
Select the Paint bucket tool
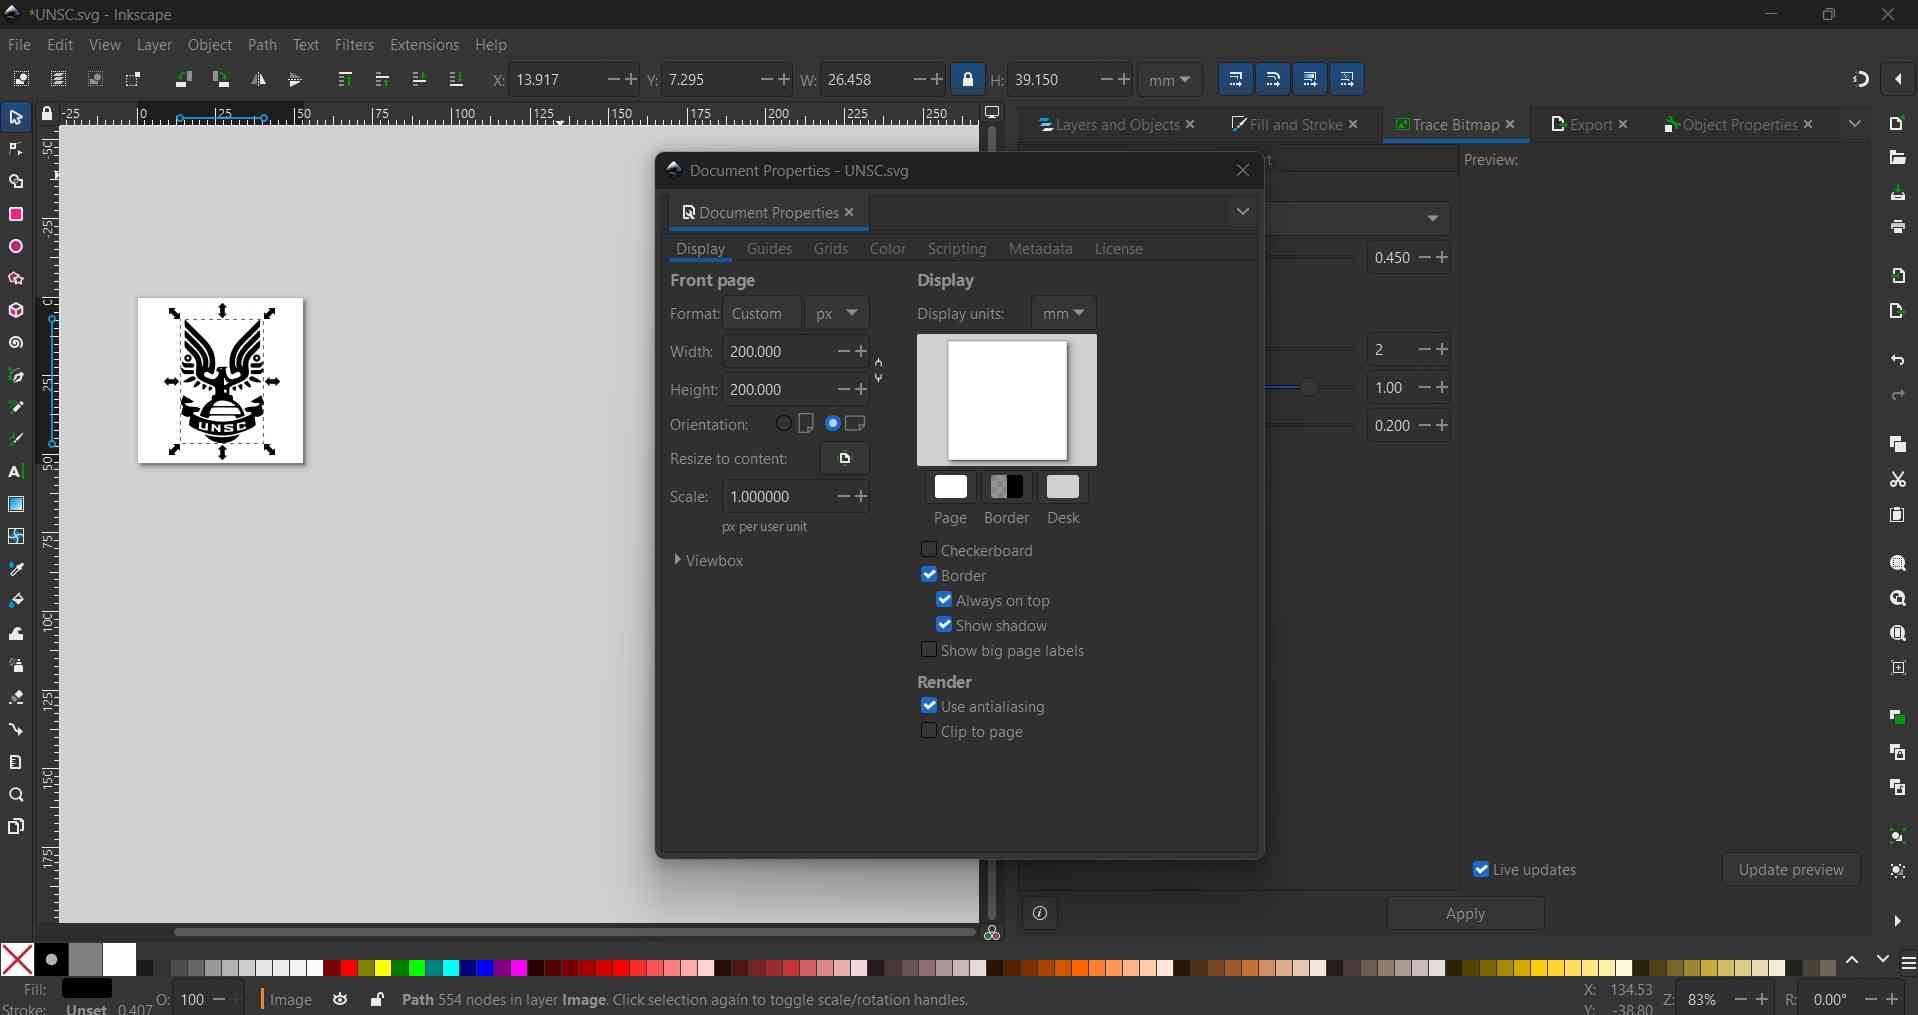tap(16, 601)
